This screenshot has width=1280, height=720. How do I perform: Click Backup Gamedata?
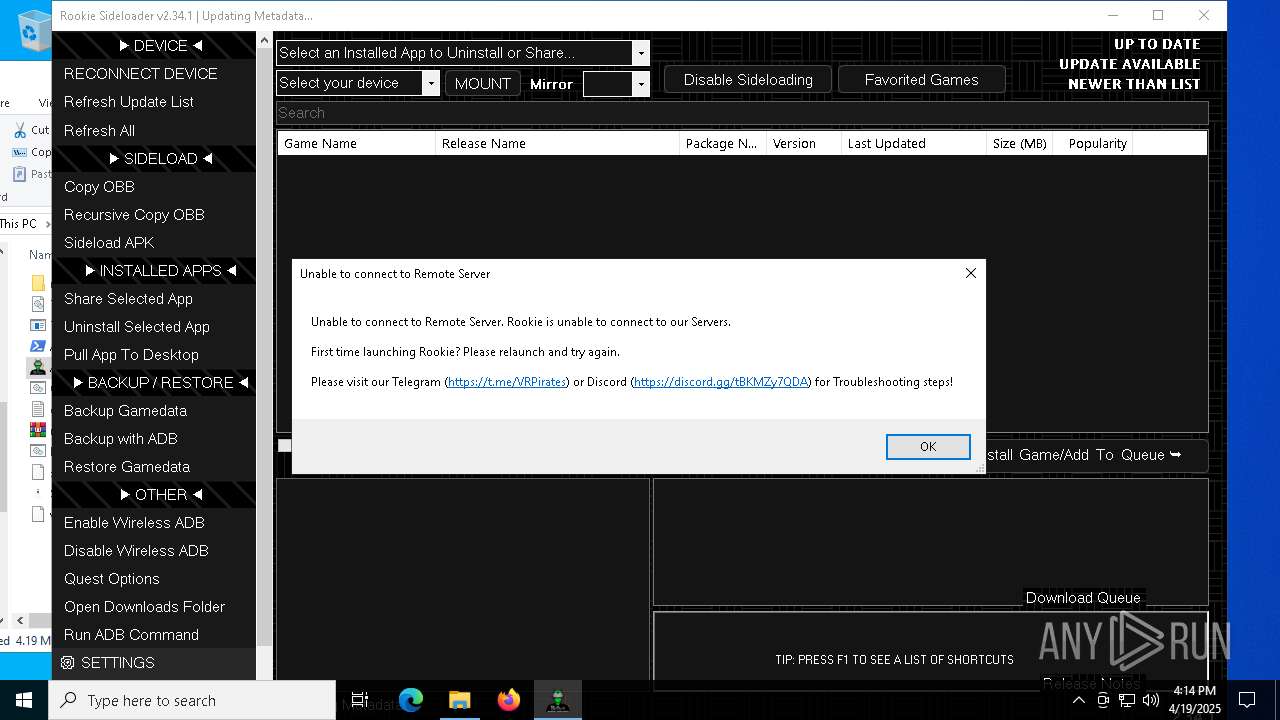tap(125, 410)
